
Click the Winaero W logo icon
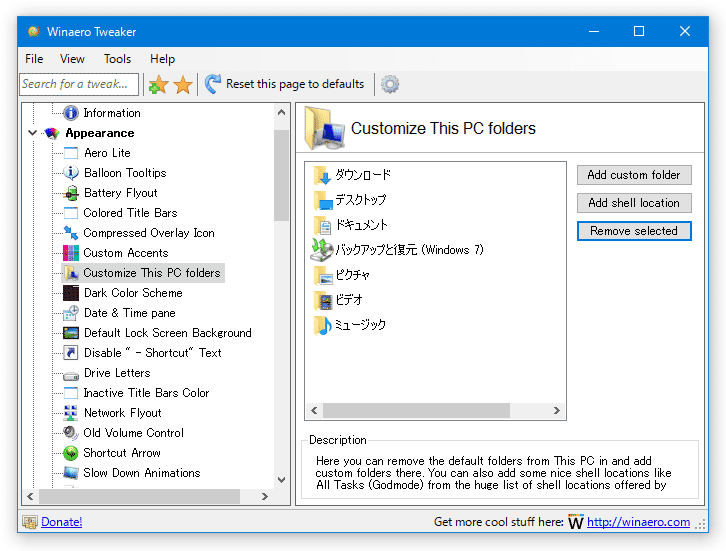pos(576,522)
